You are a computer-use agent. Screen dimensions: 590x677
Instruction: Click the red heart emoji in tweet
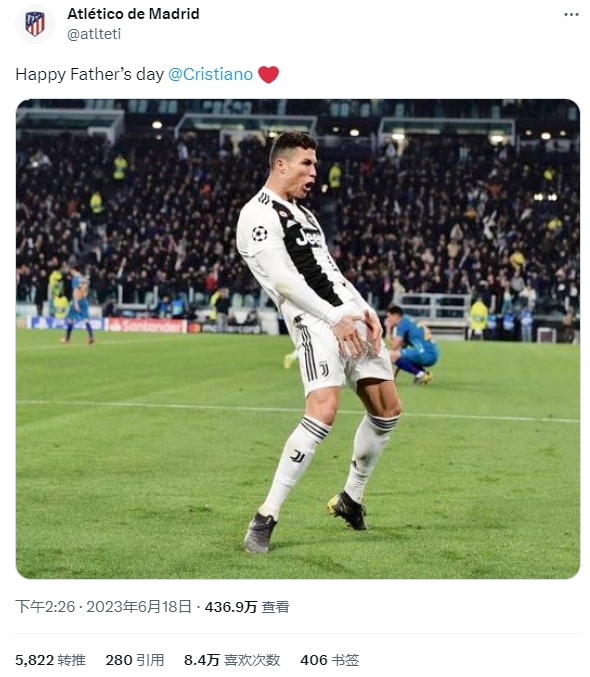[x=268, y=74]
